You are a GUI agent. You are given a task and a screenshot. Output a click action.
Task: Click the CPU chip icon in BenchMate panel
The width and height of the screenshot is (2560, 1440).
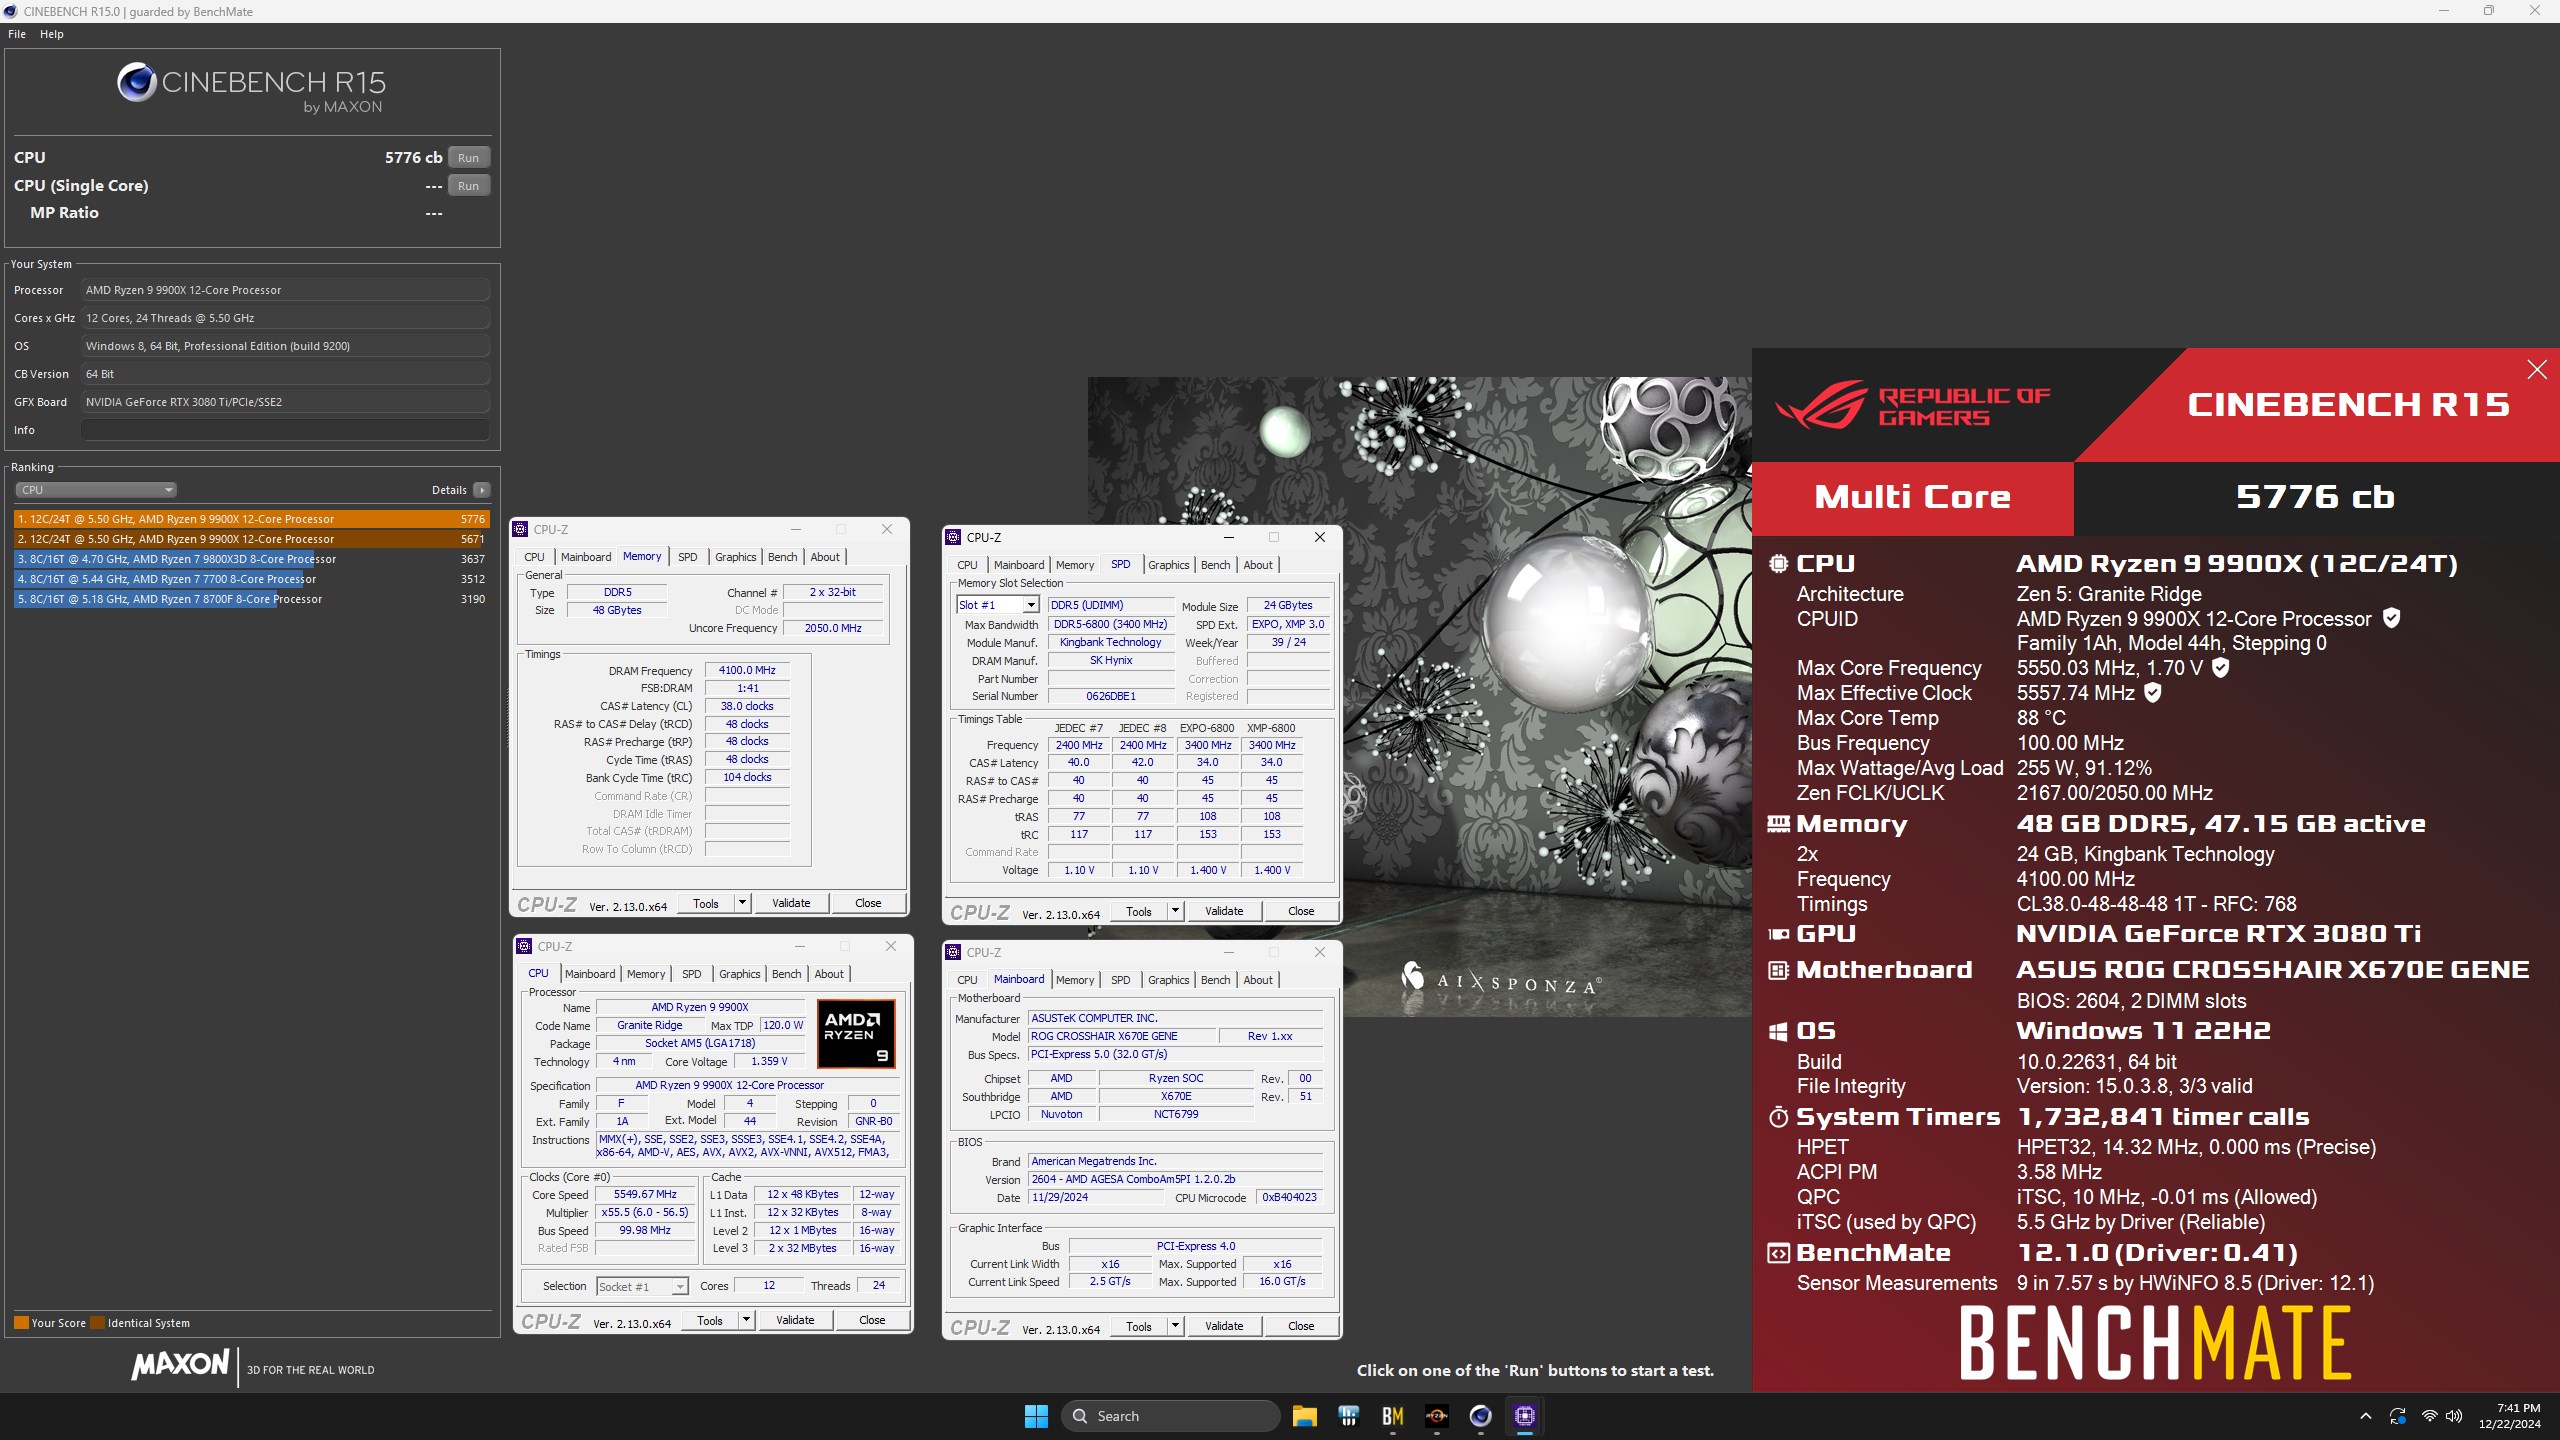click(x=1779, y=564)
